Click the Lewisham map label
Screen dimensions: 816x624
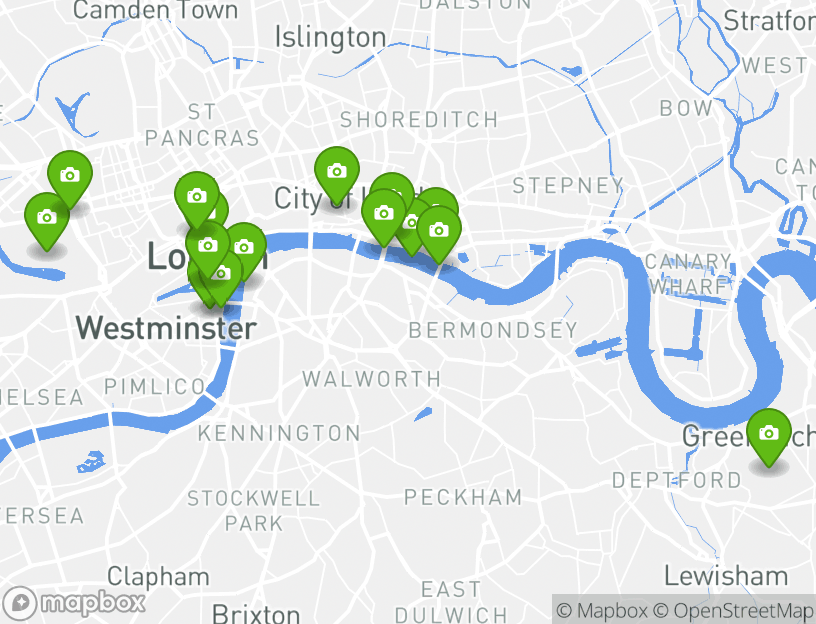click(726, 577)
